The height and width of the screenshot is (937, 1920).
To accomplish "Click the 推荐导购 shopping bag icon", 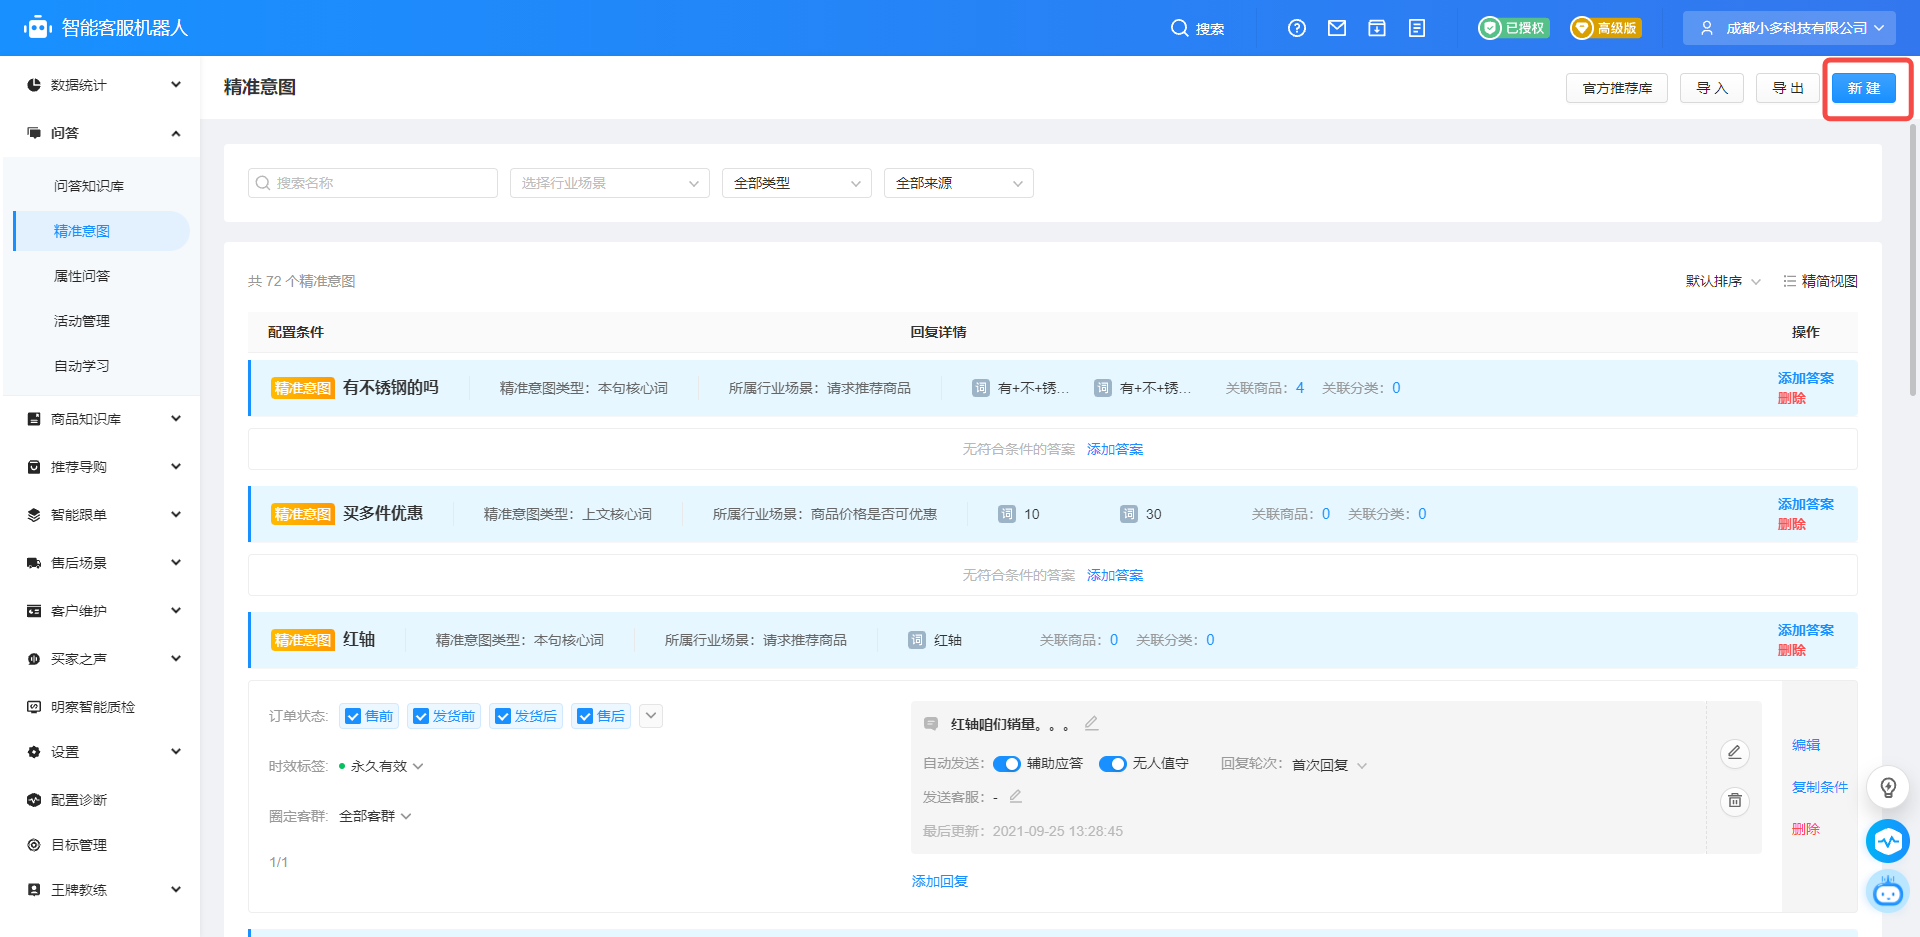I will point(34,467).
